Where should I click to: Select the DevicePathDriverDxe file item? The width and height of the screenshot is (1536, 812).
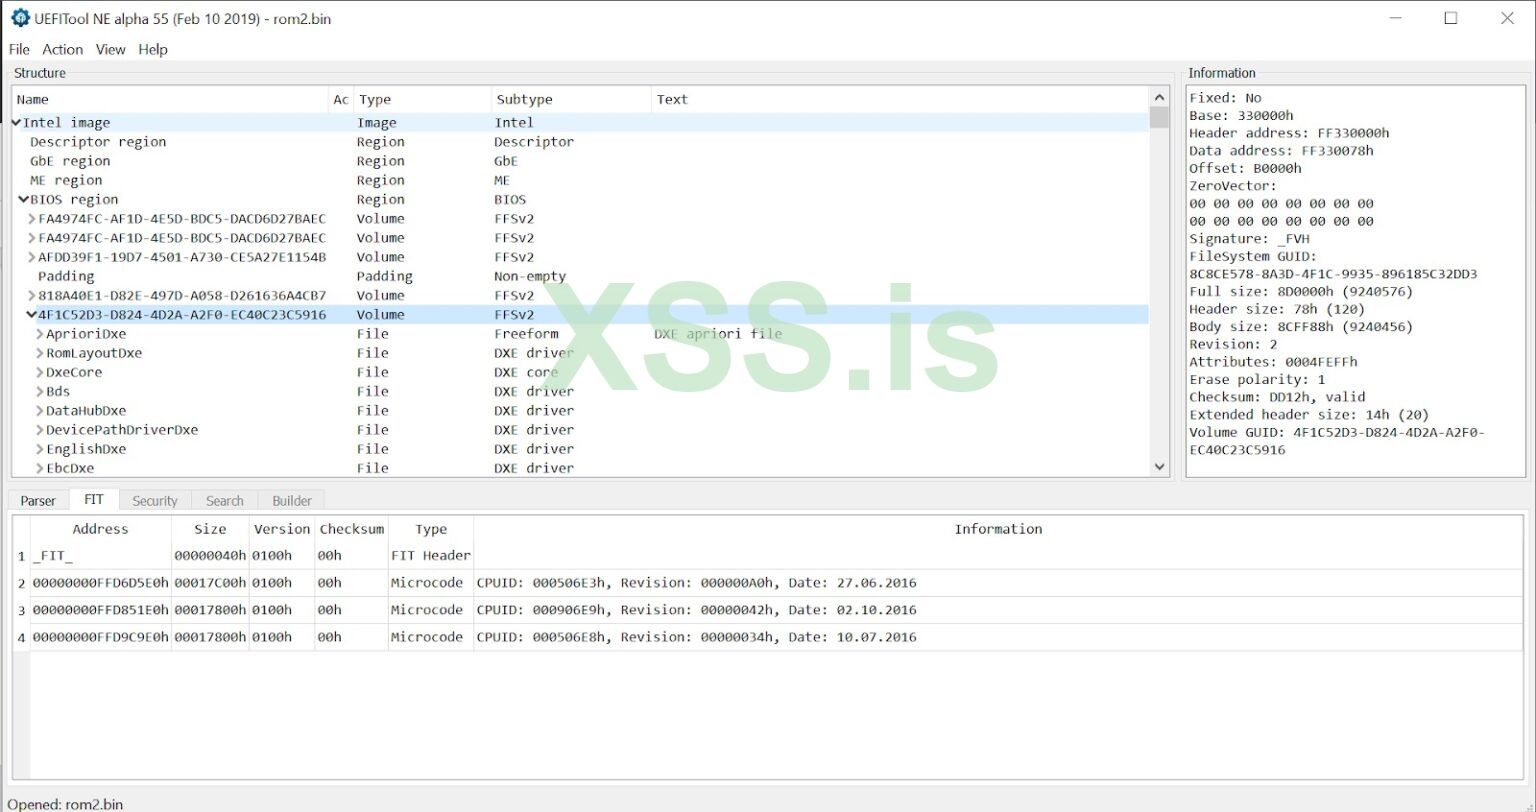(122, 430)
